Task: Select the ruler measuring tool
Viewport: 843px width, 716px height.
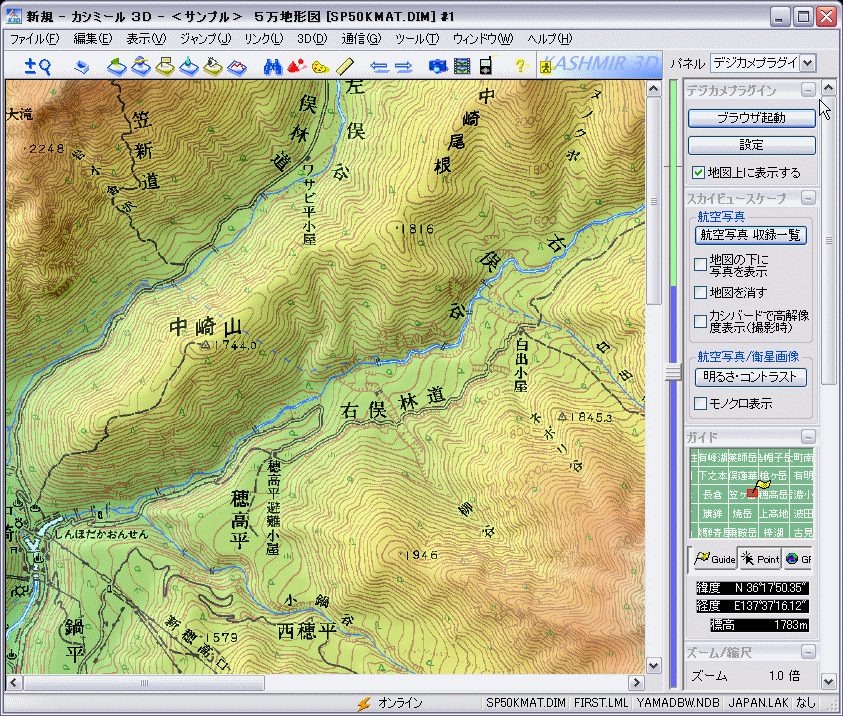Action: [x=345, y=66]
